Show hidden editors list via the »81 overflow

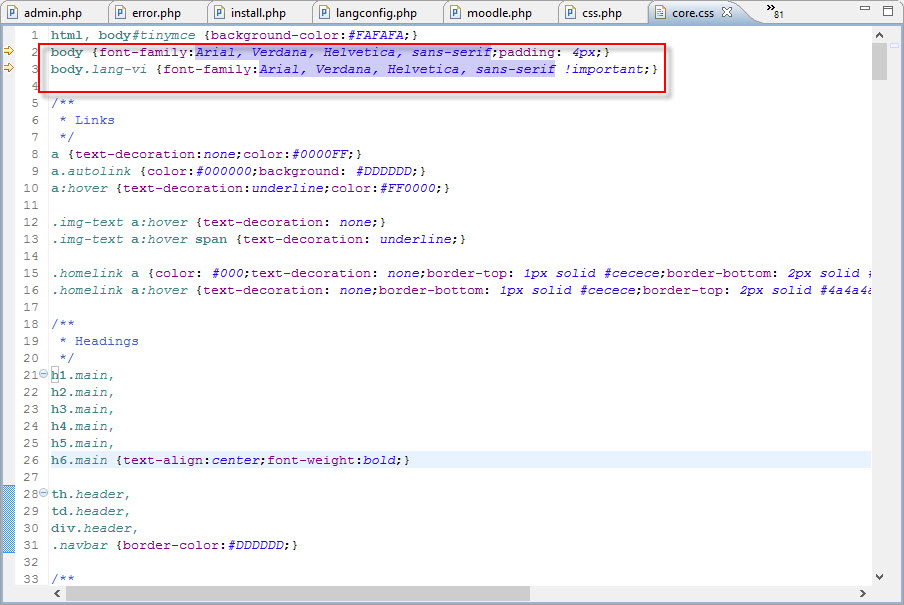pyautogui.click(x=775, y=12)
